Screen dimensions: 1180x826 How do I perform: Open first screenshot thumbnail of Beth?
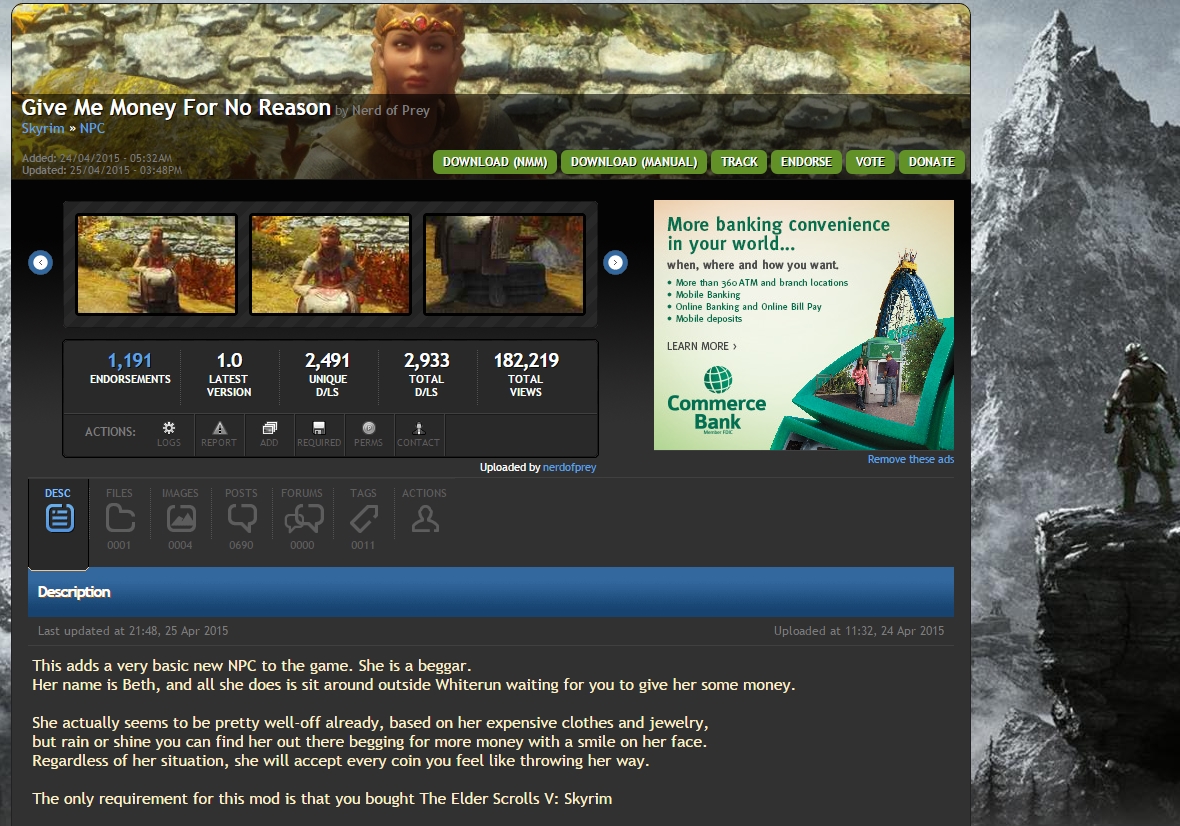[157, 264]
